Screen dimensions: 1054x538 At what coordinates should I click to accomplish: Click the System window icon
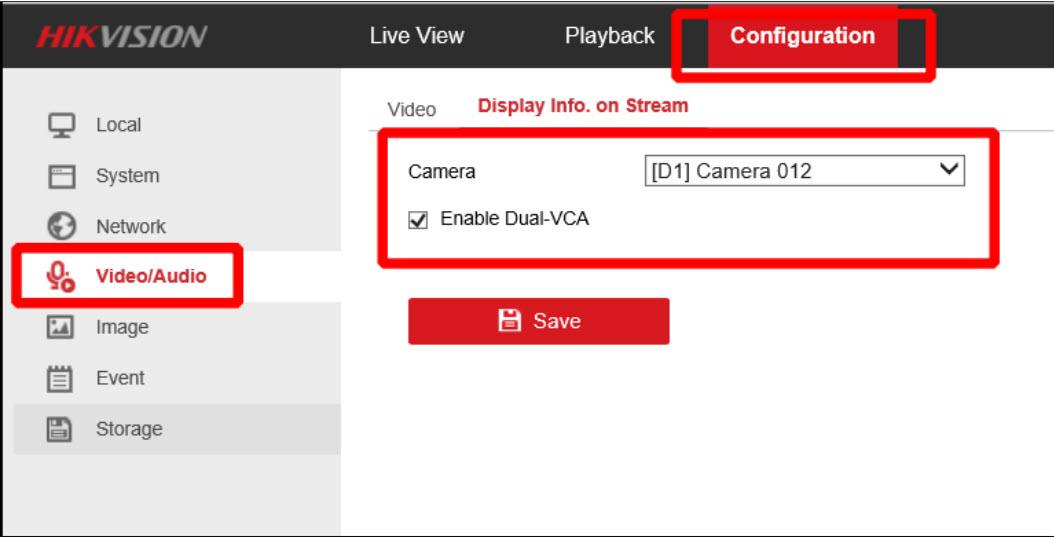click(x=62, y=177)
